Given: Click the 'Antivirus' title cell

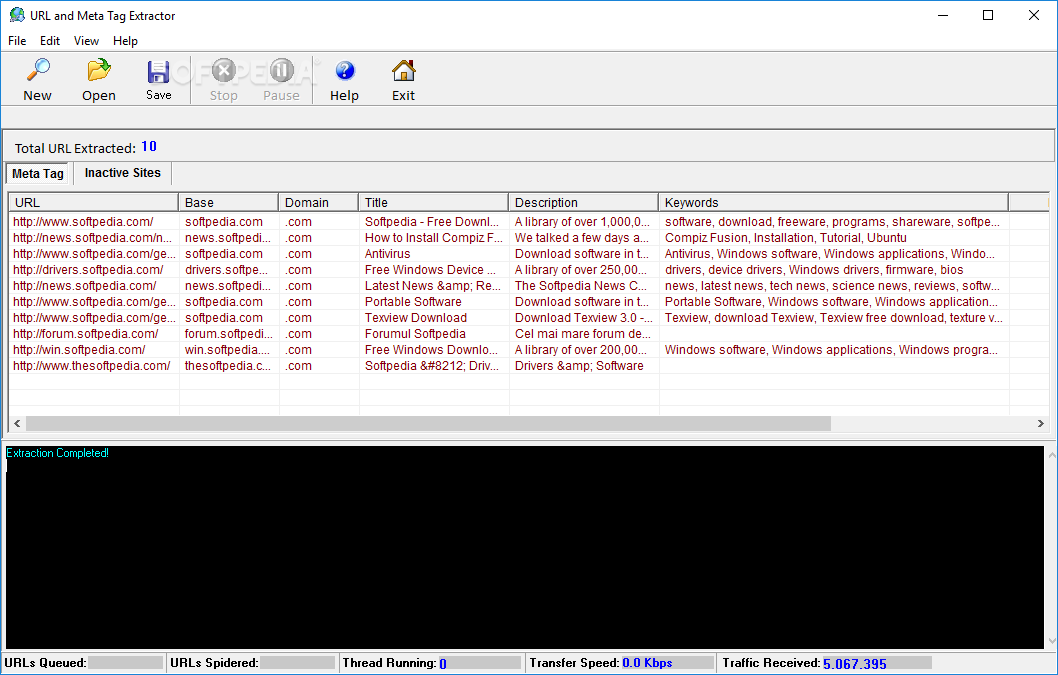Looking at the screenshot, I should (387, 254).
